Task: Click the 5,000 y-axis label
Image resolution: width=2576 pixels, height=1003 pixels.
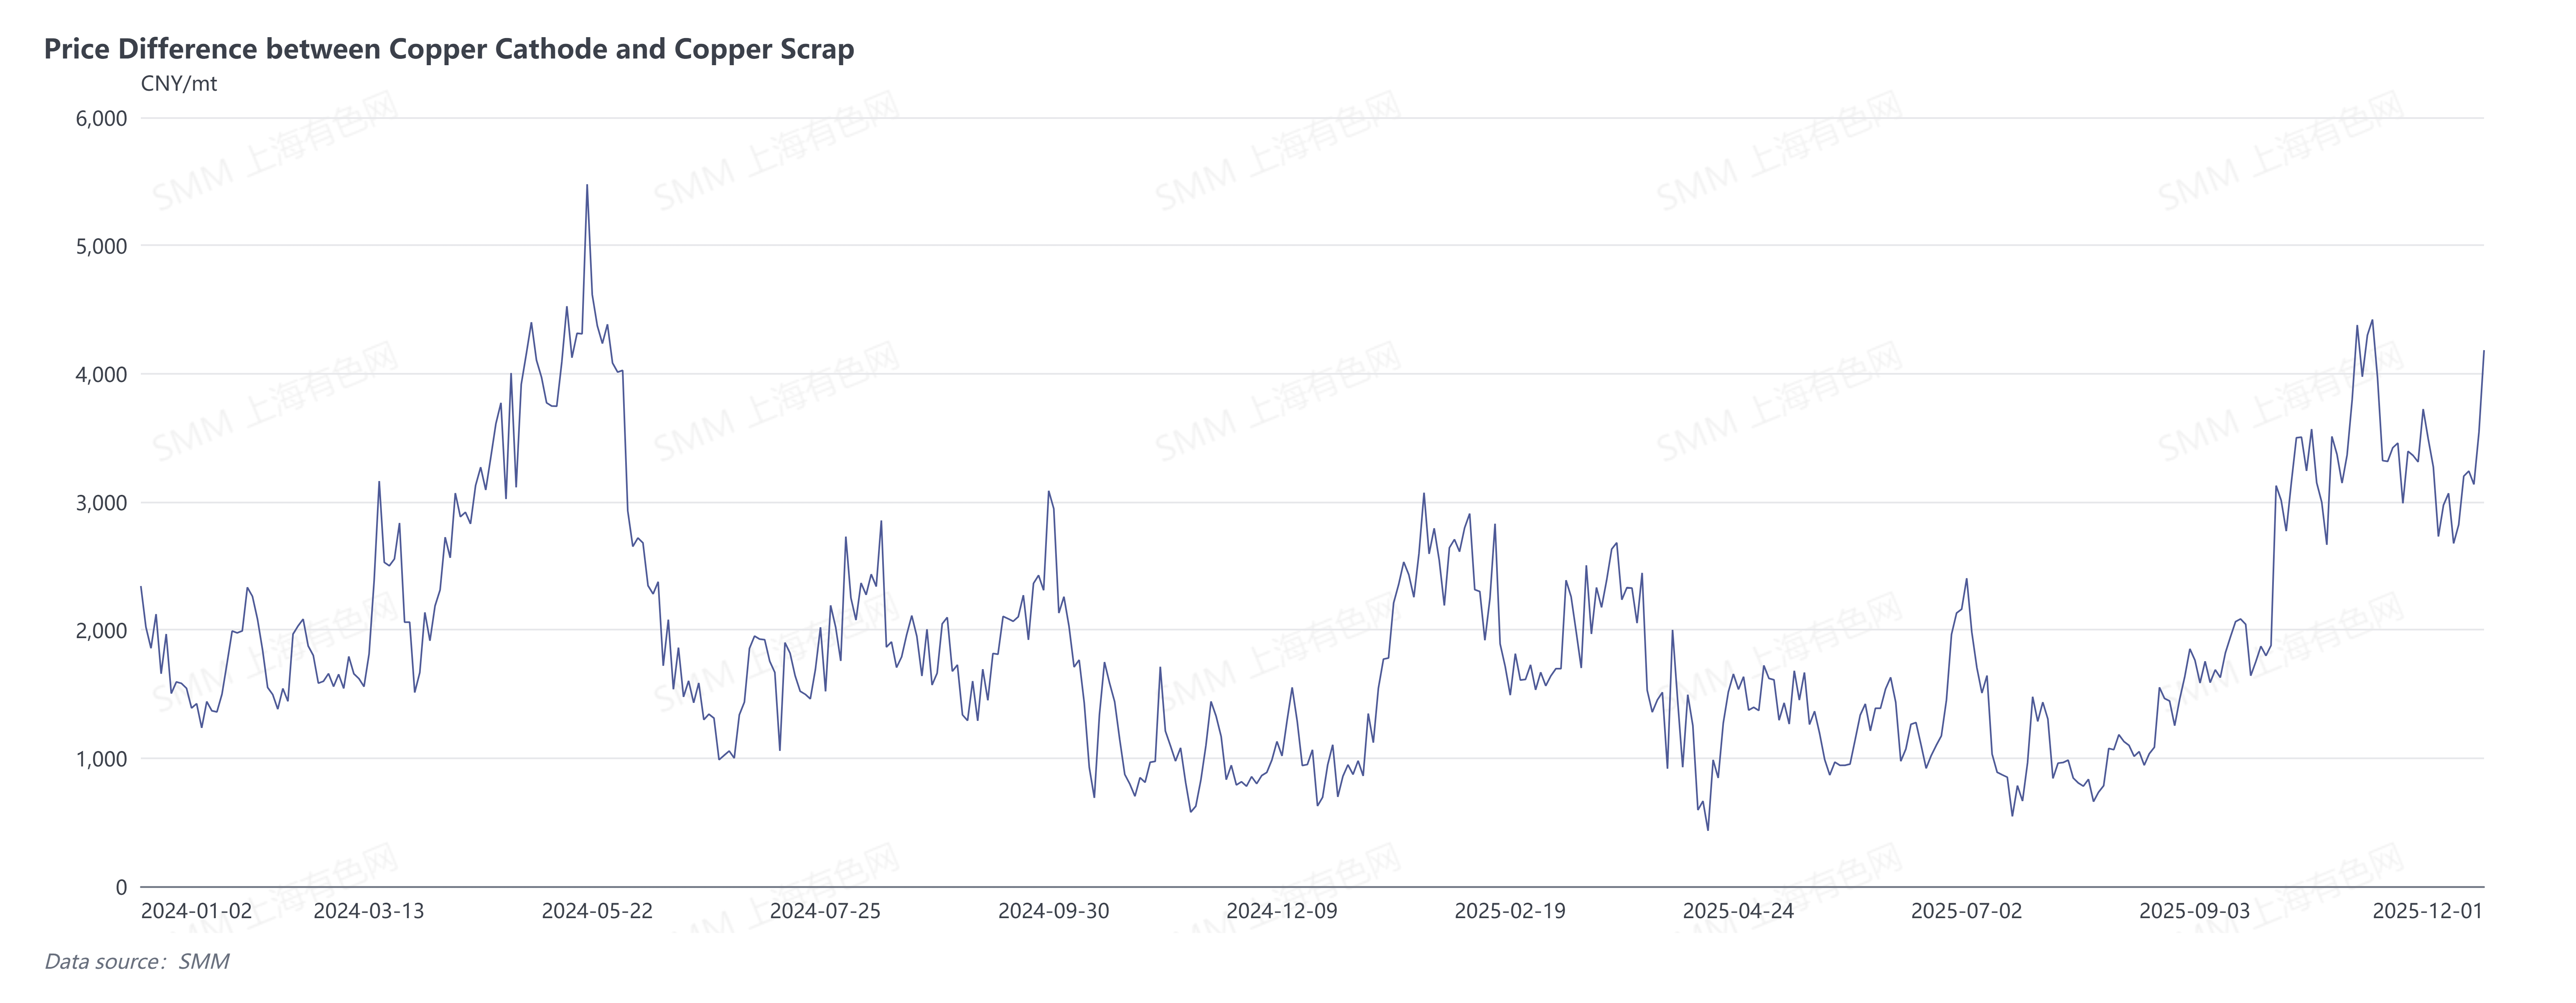Action: pos(102,246)
